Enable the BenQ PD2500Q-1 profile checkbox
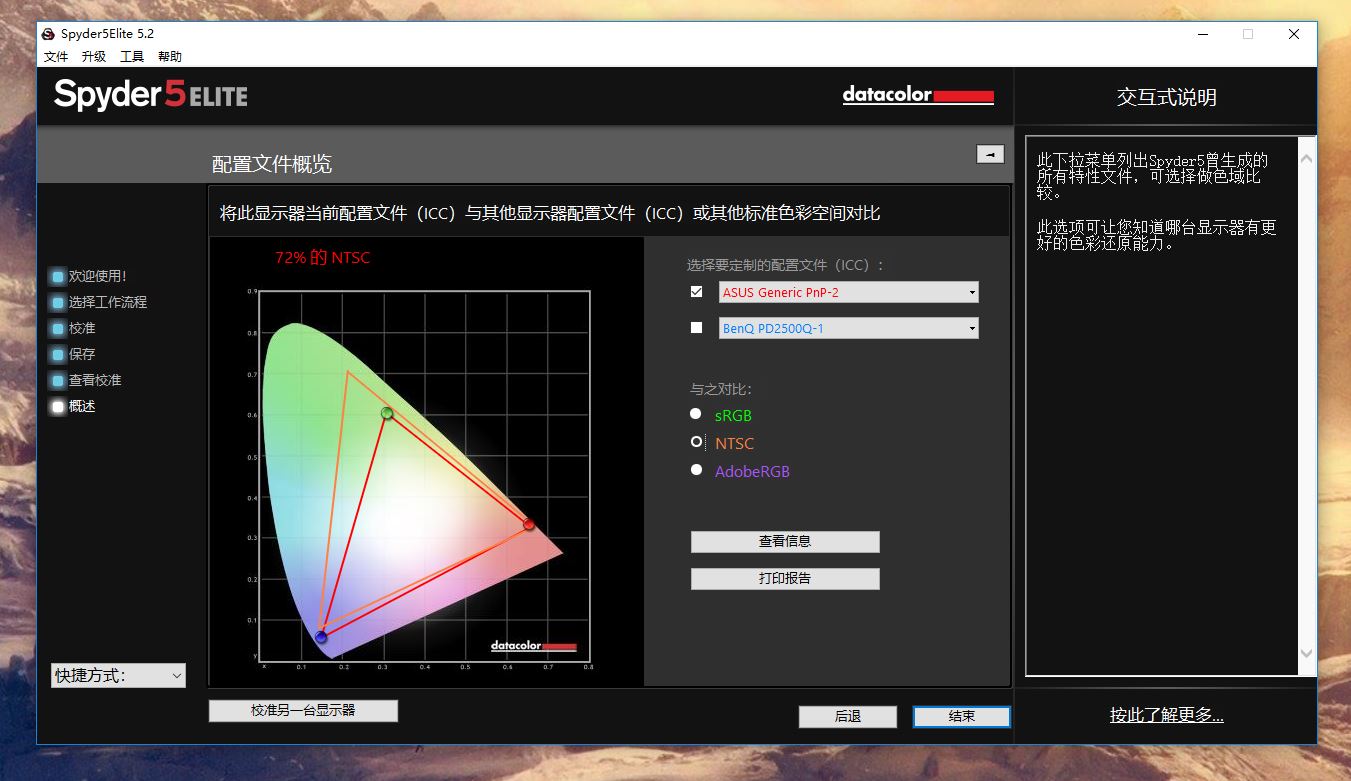 696,327
